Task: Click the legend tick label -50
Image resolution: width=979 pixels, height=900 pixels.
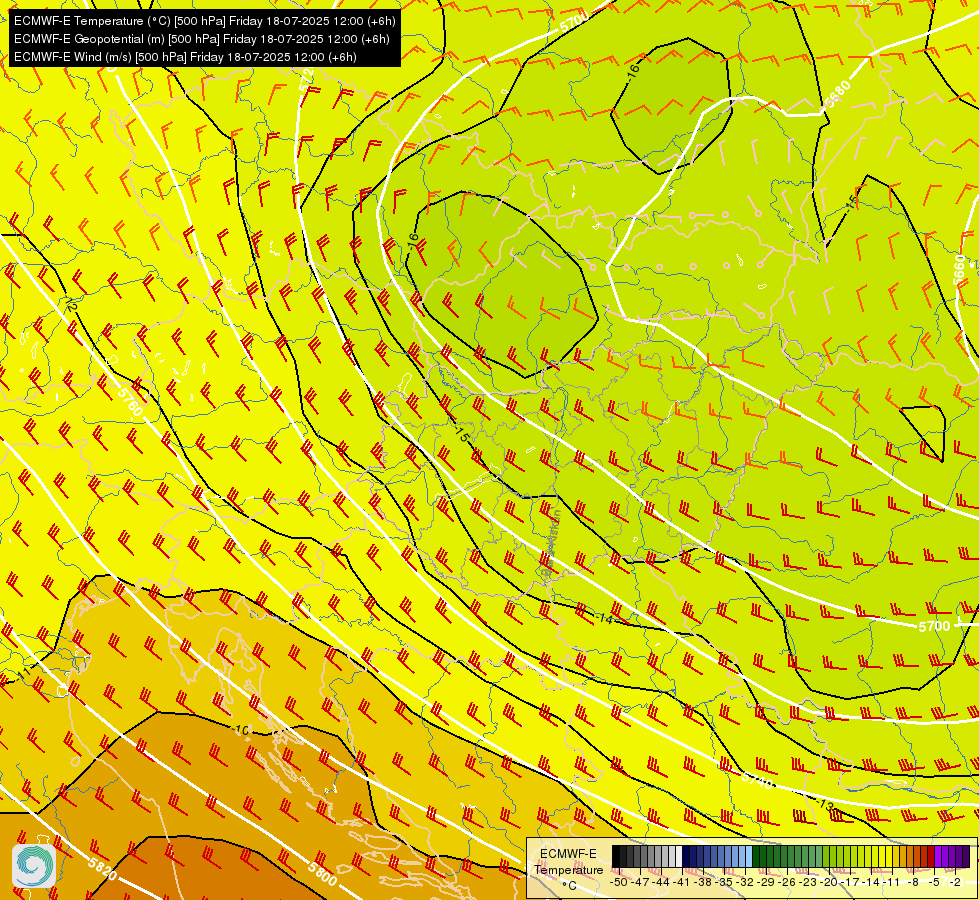Action: tap(619, 882)
